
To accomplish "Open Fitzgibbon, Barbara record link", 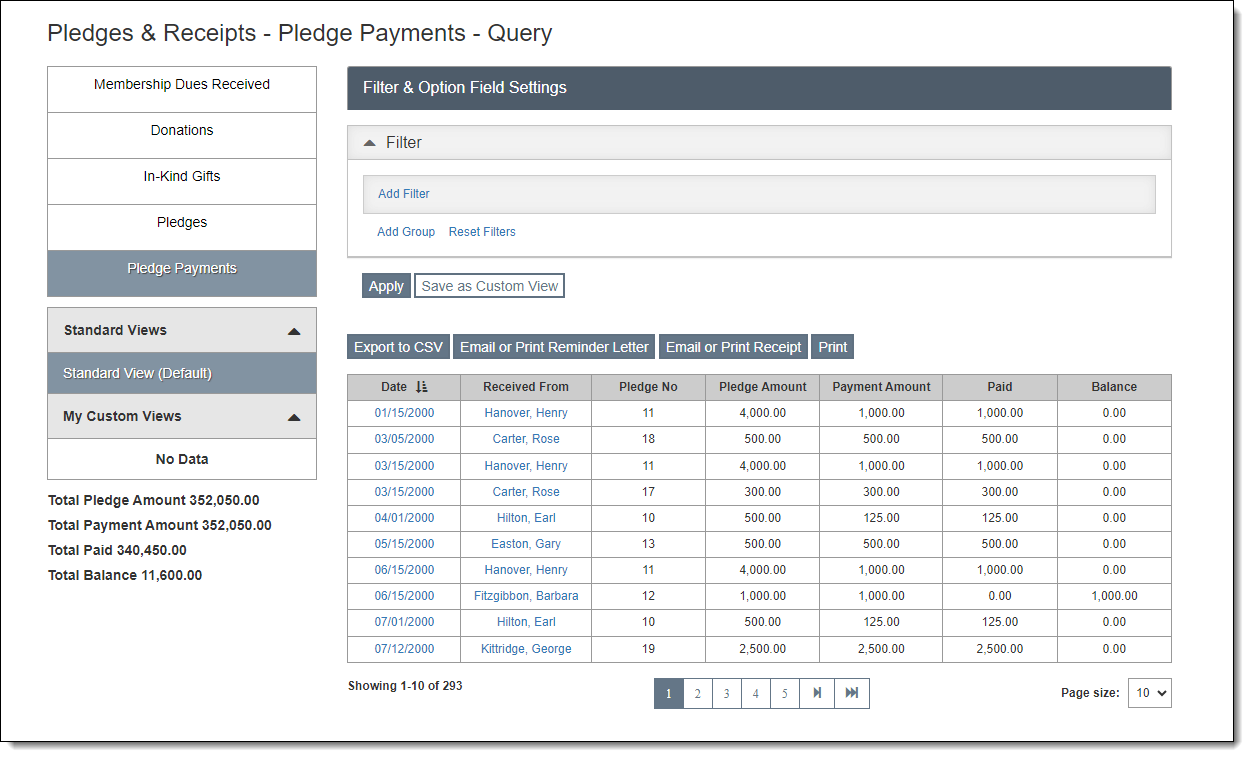I will [526, 596].
